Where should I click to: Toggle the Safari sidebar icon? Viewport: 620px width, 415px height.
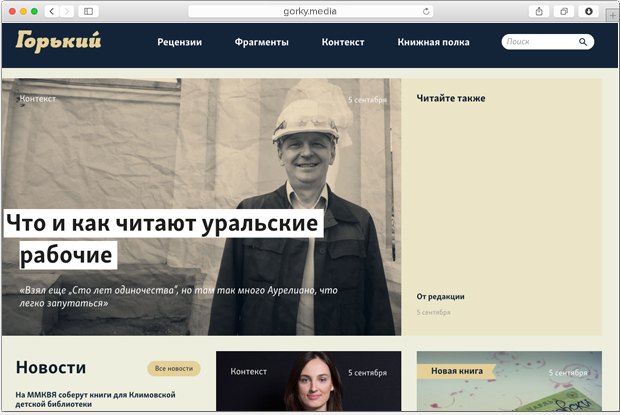point(88,11)
